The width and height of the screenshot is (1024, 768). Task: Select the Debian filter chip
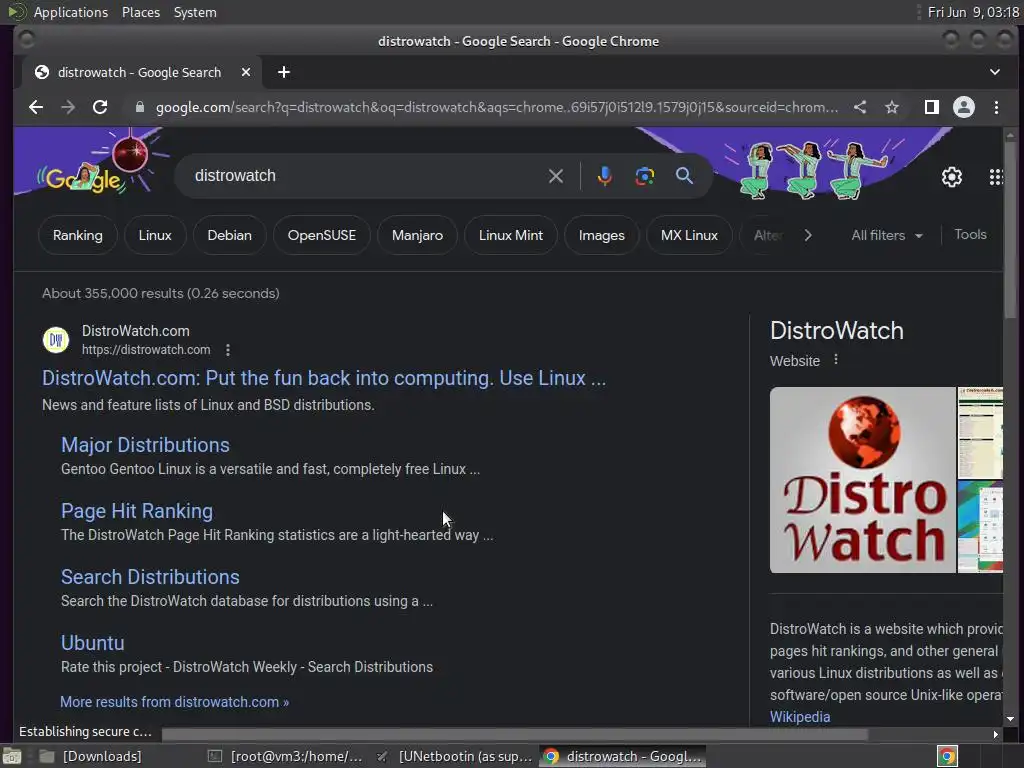click(229, 235)
